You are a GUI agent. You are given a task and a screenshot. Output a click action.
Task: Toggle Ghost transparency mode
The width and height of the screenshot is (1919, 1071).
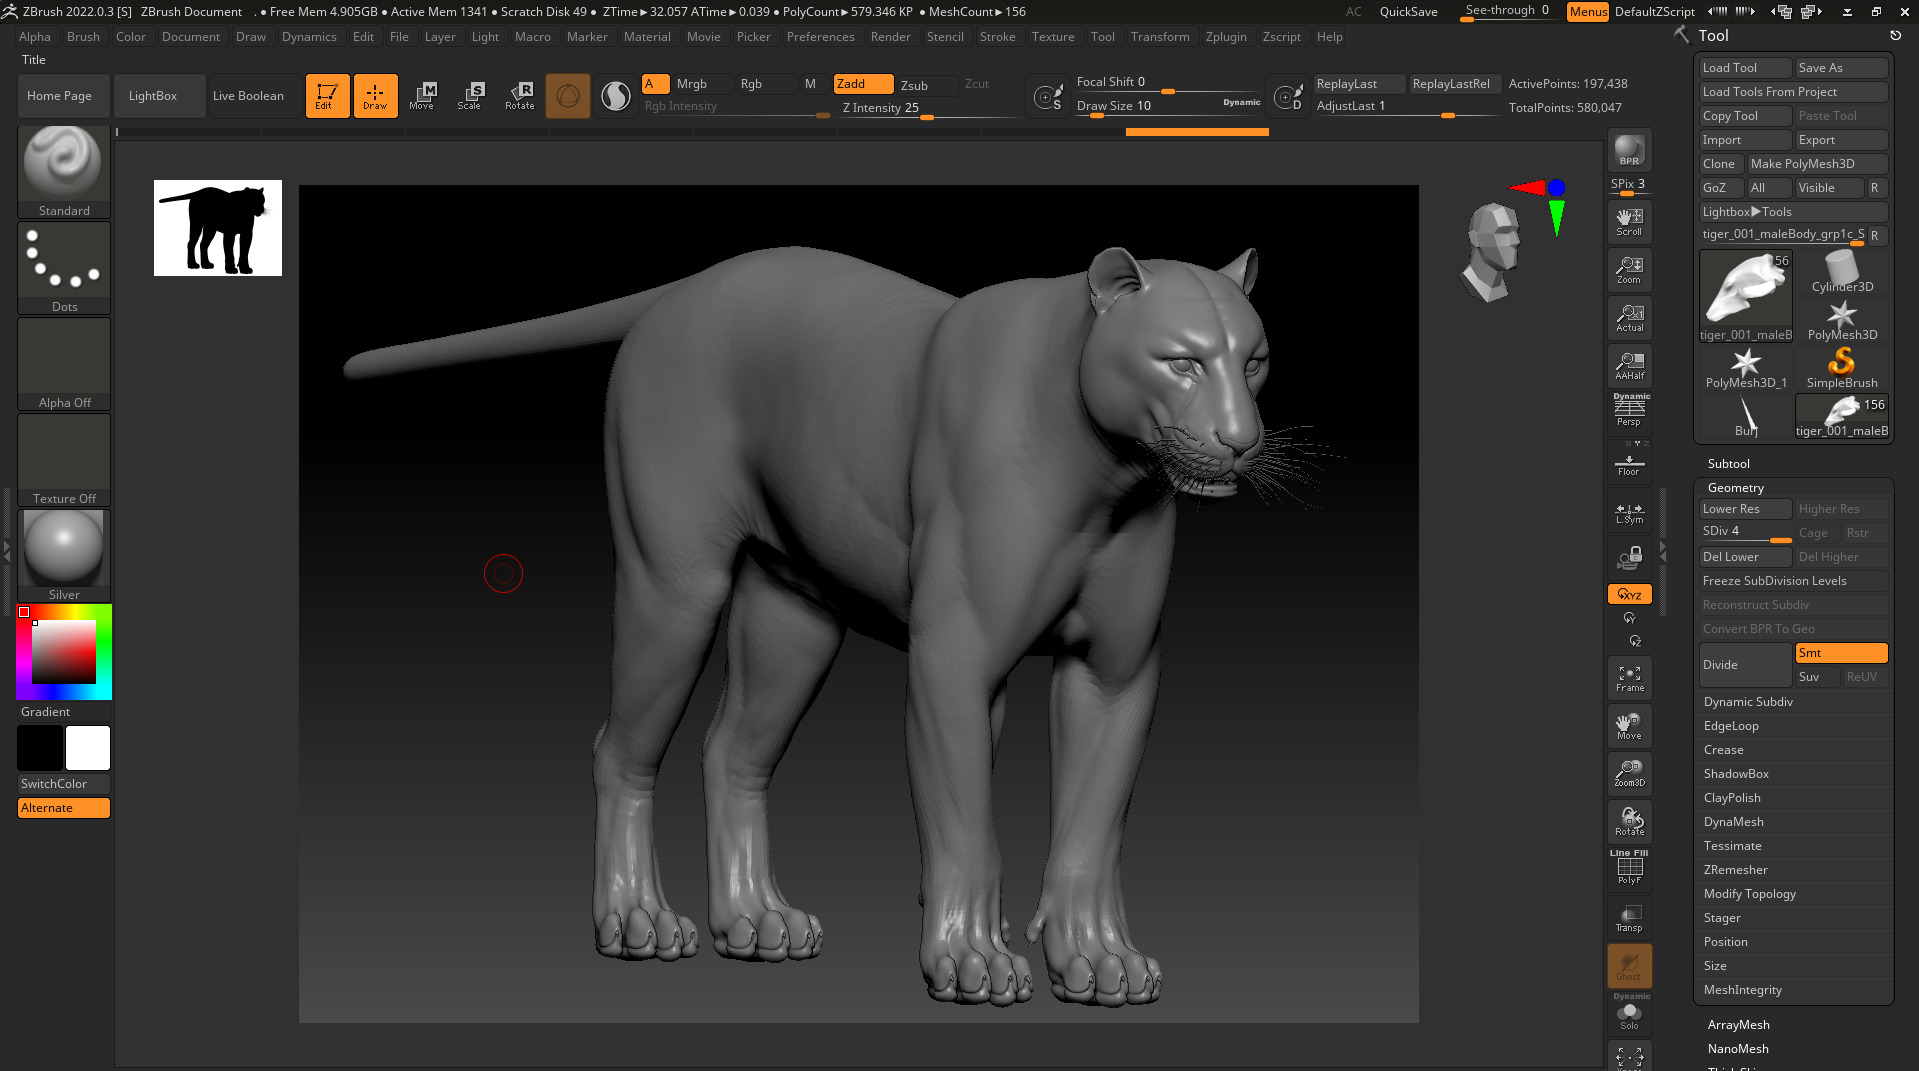click(1629, 966)
